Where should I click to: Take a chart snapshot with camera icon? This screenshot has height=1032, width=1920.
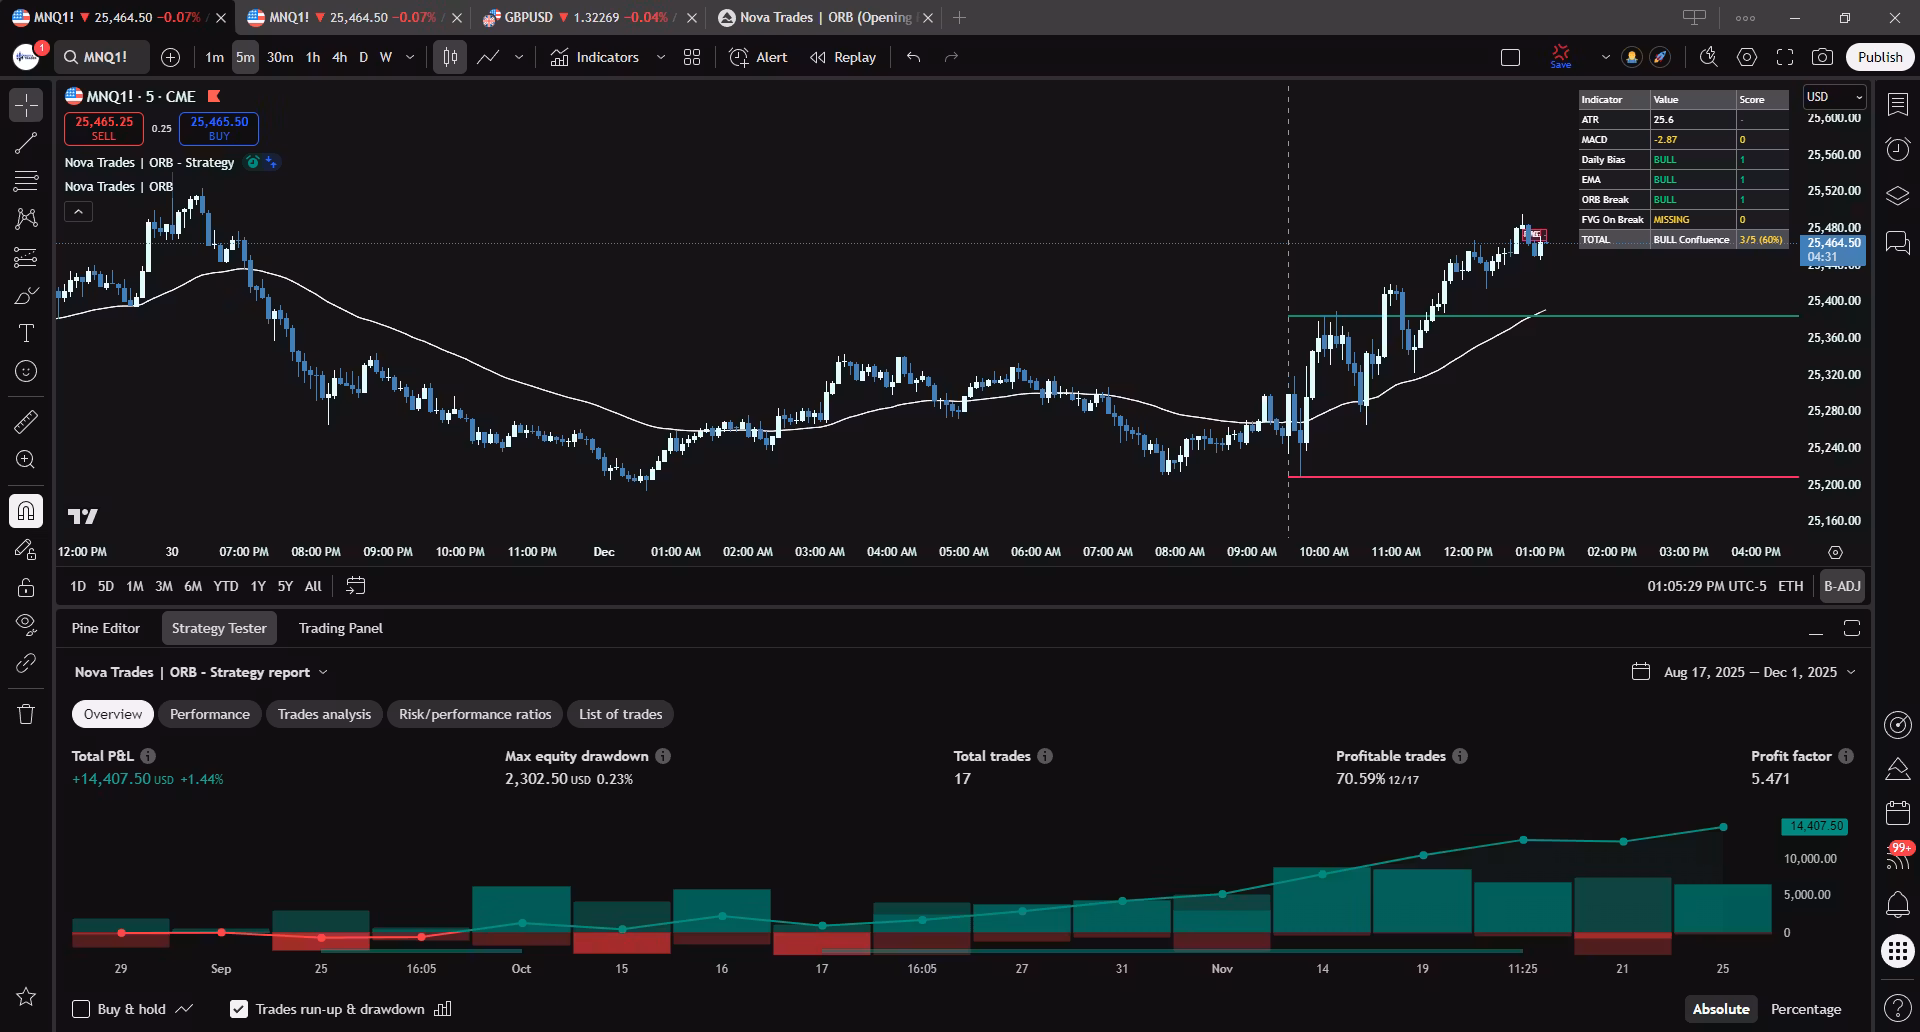1822,57
